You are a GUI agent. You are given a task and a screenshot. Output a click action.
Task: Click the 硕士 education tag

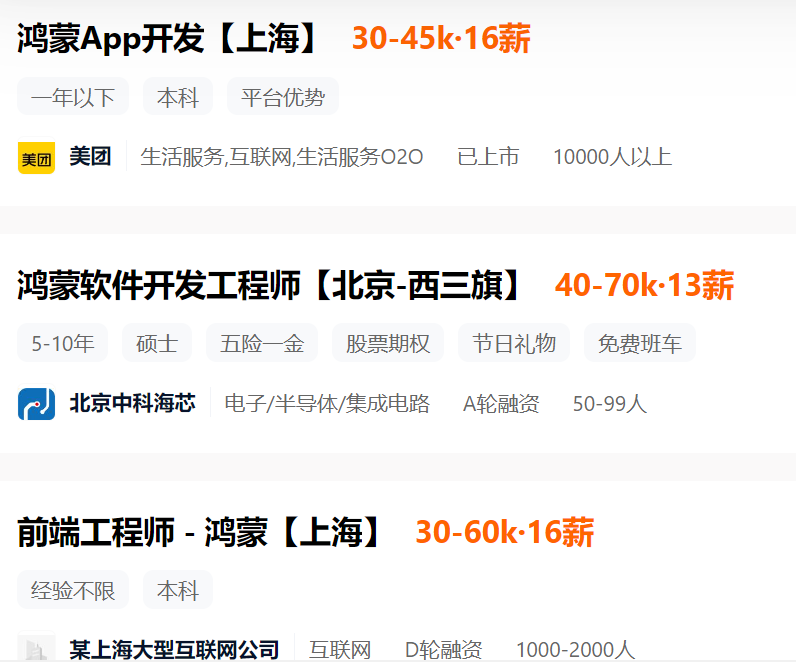coord(157,343)
